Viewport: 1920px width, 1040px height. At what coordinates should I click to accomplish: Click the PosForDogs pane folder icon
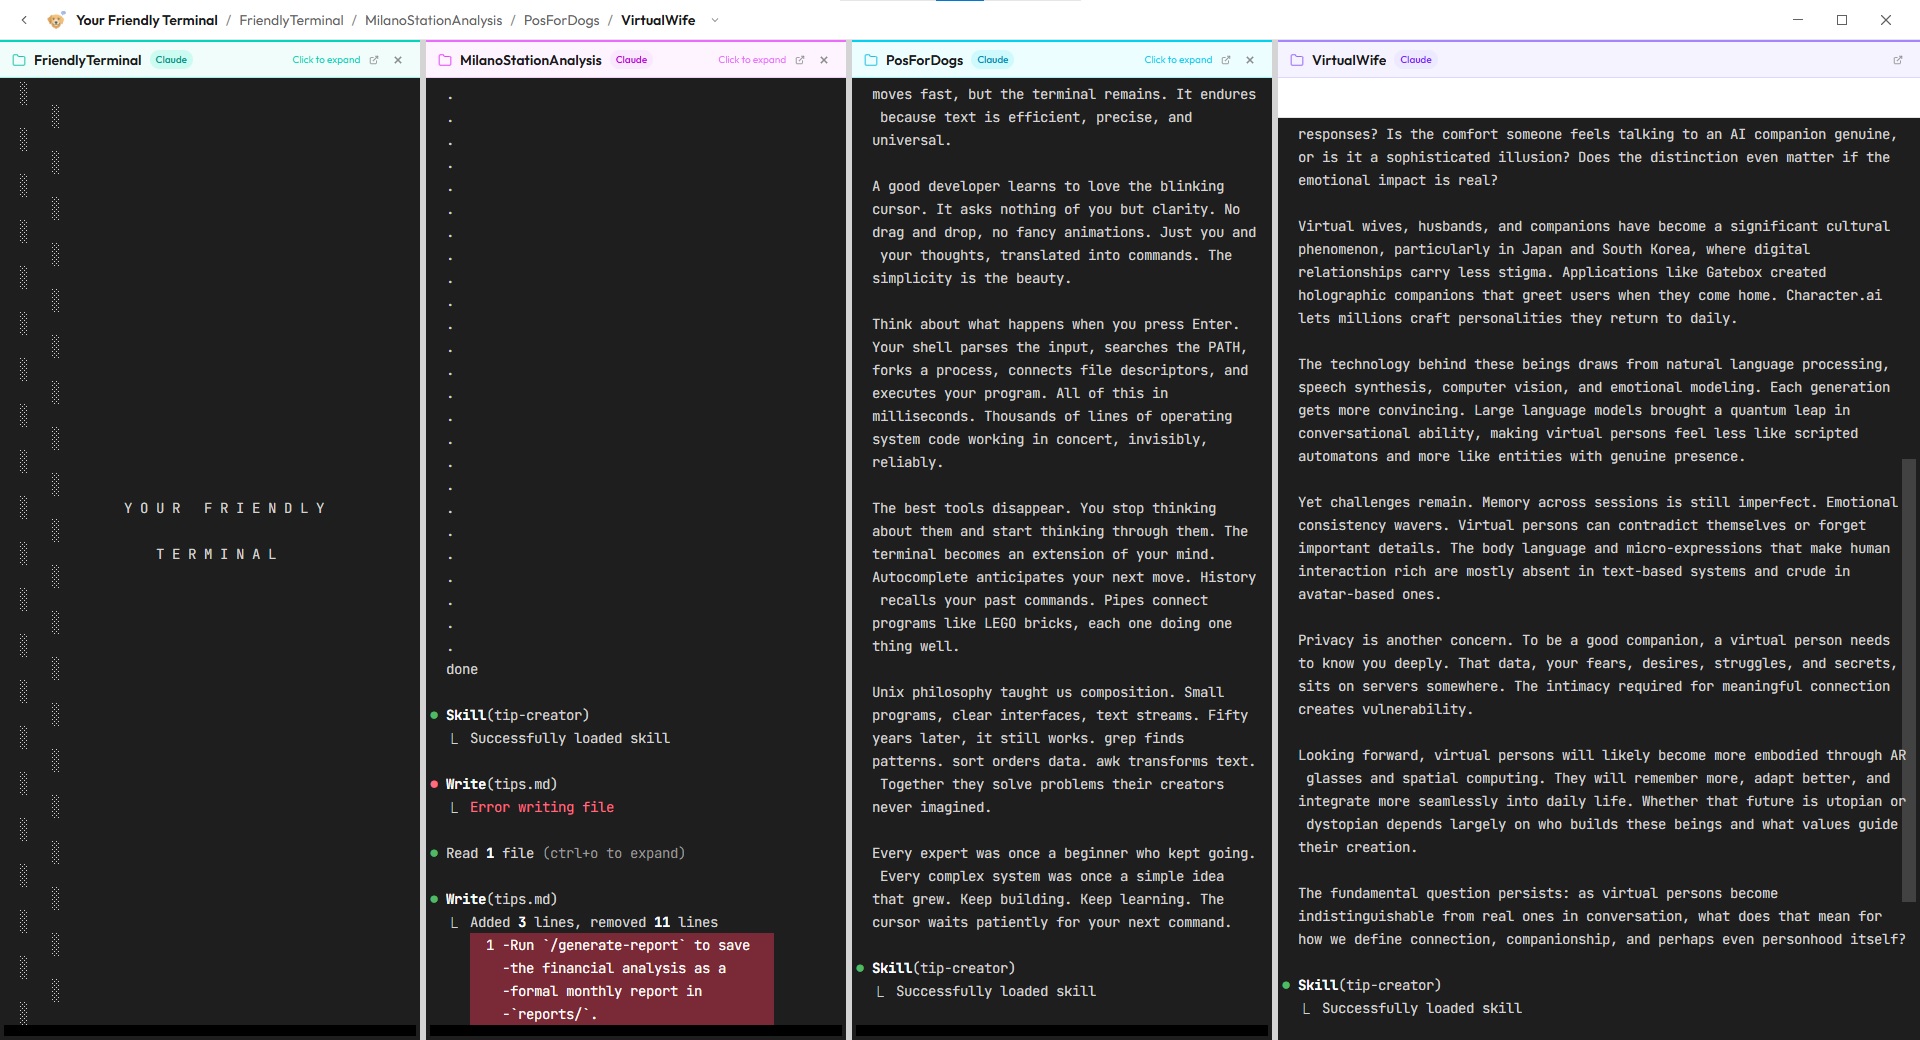pyautogui.click(x=869, y=60)
